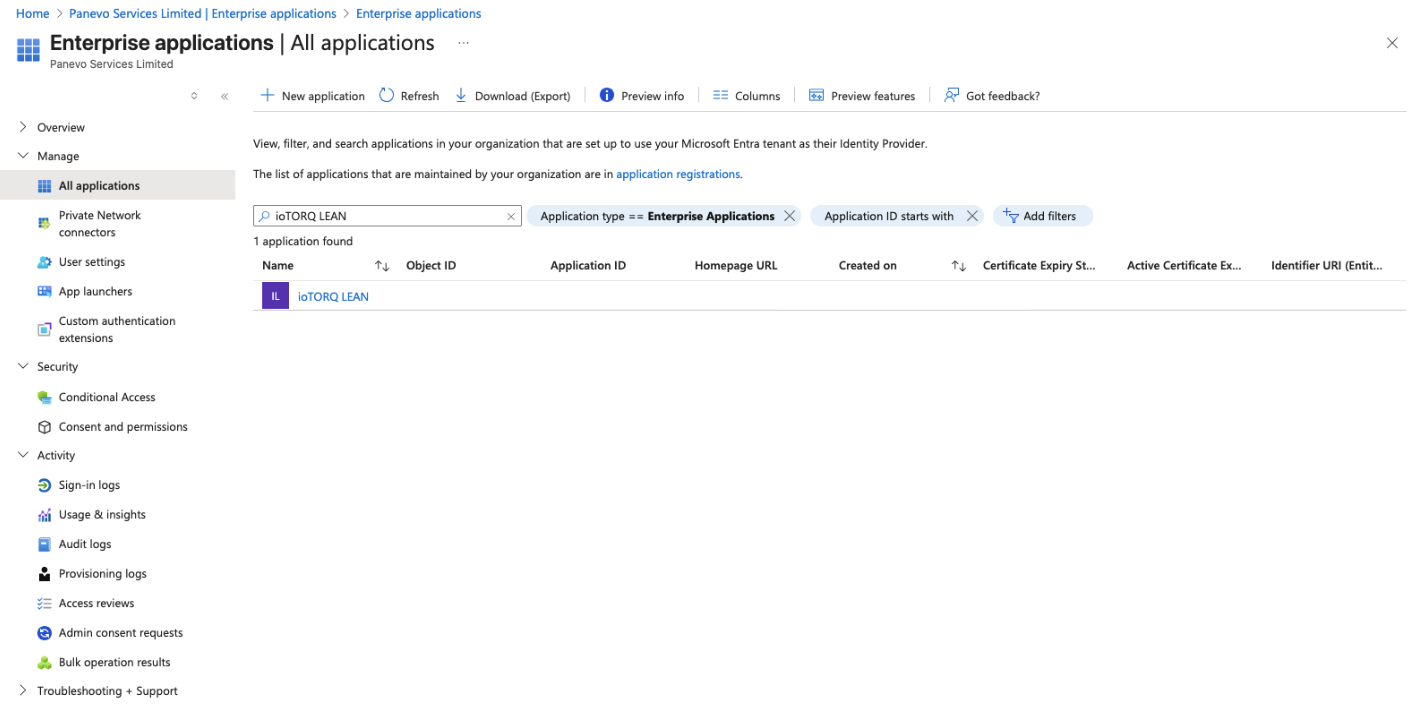Open Preview info
1418x722 pixels.
tap(641, 96)
